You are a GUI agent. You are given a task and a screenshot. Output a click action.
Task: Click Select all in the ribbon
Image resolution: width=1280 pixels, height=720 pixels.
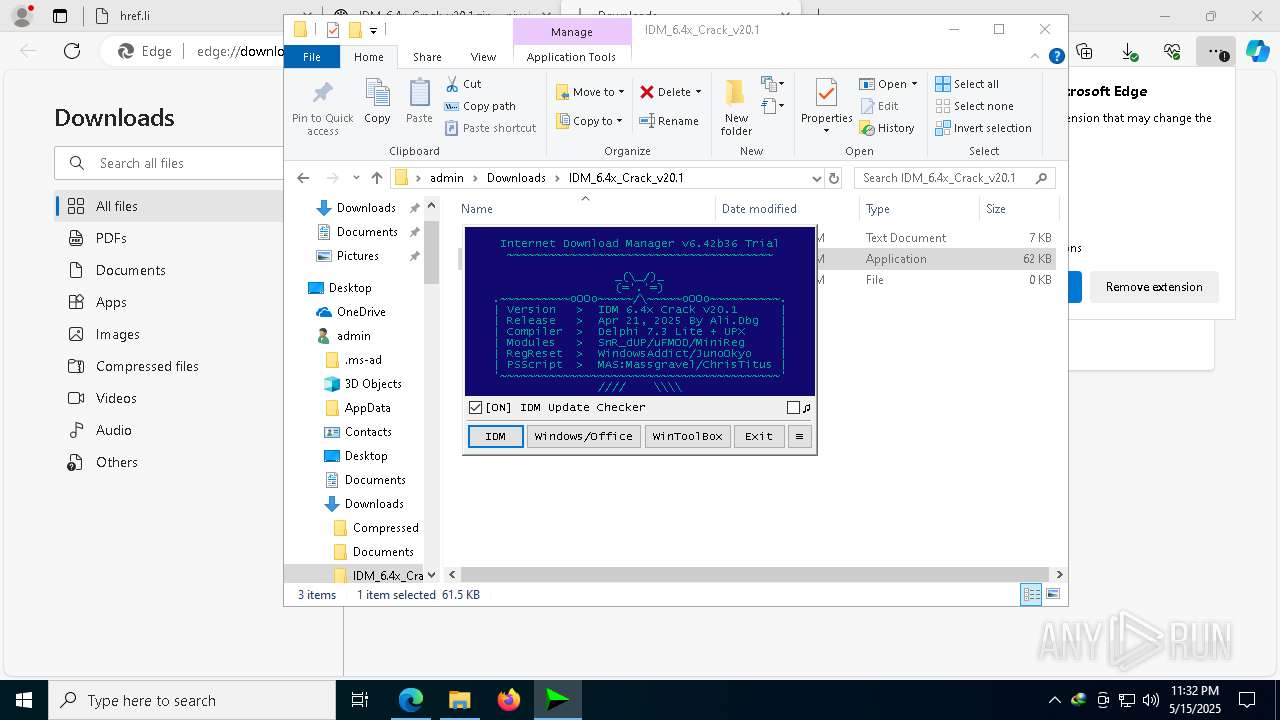[967, 84]
